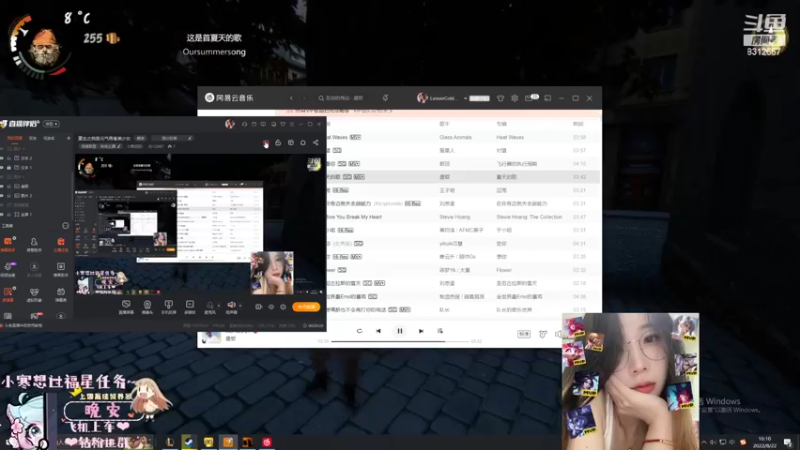Navigate back in NetEase Cloud Music
Image resolution: width=800 pixels, height=450 pixels.
tap(291, 98)
